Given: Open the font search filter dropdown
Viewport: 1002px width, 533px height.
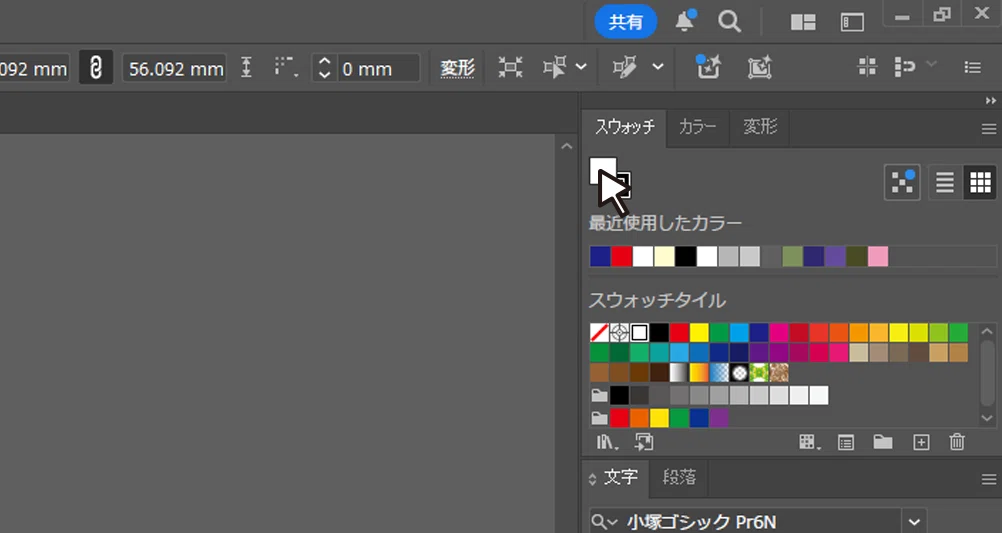Looking at the screenshot, I should [x=604, y=521].
